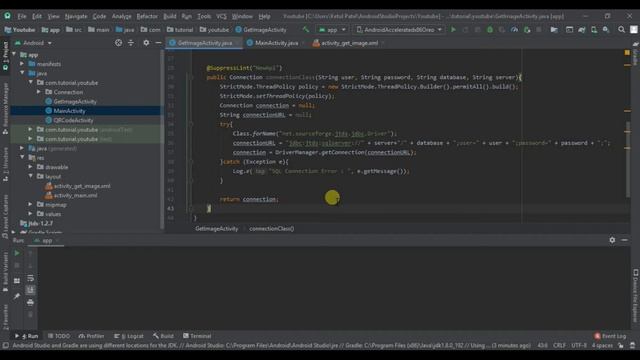Screen dimensions: 640x360
Task: Click Attach Debugger to Android Process icon
Action: (x=527, y=30)
